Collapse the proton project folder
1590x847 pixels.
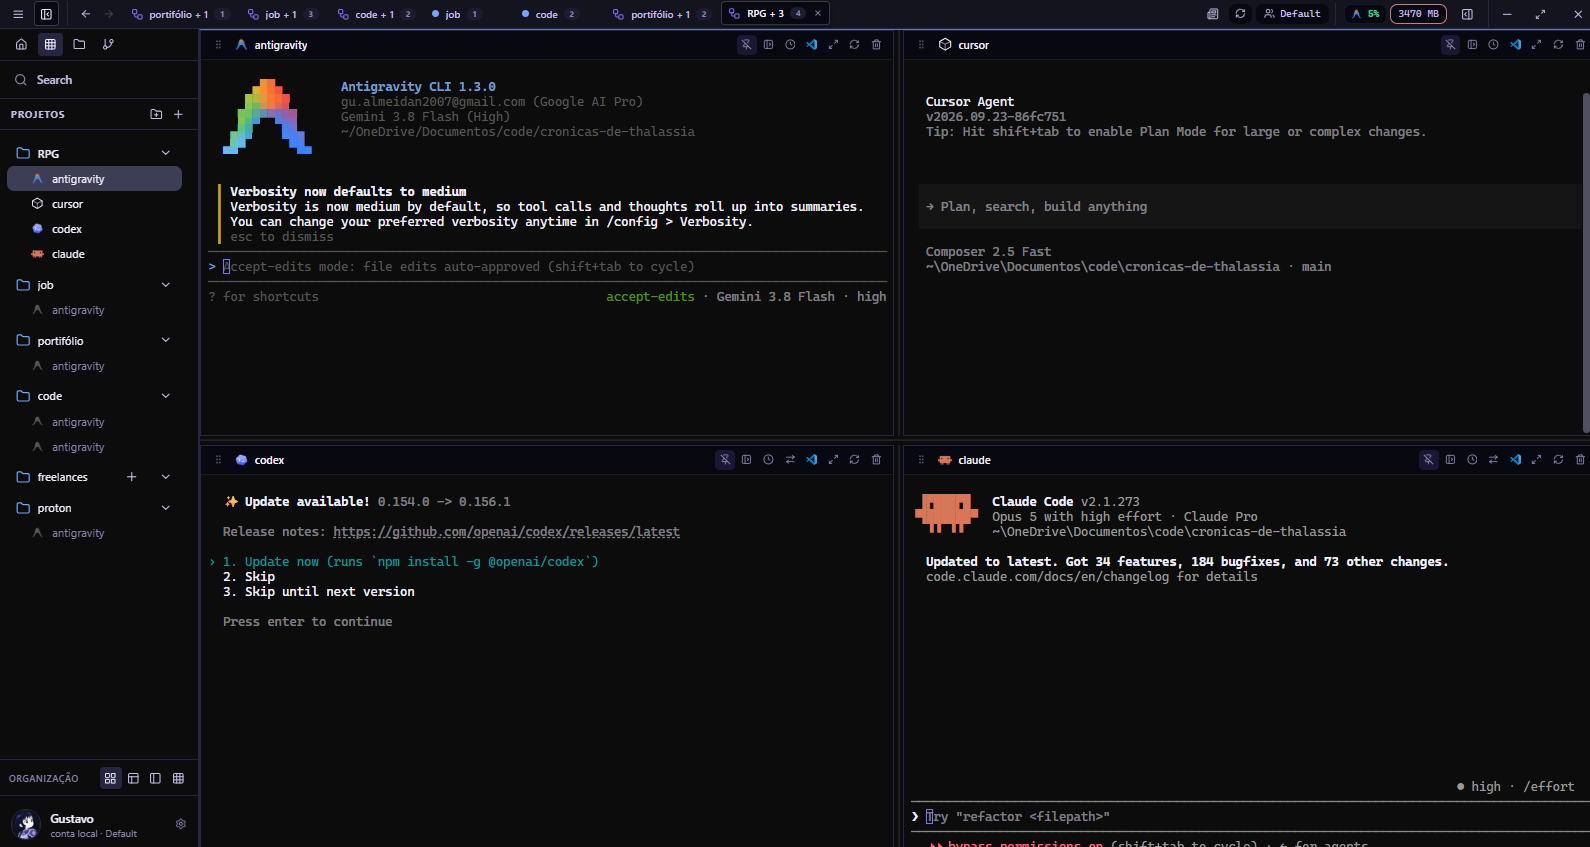coord(166,508)
